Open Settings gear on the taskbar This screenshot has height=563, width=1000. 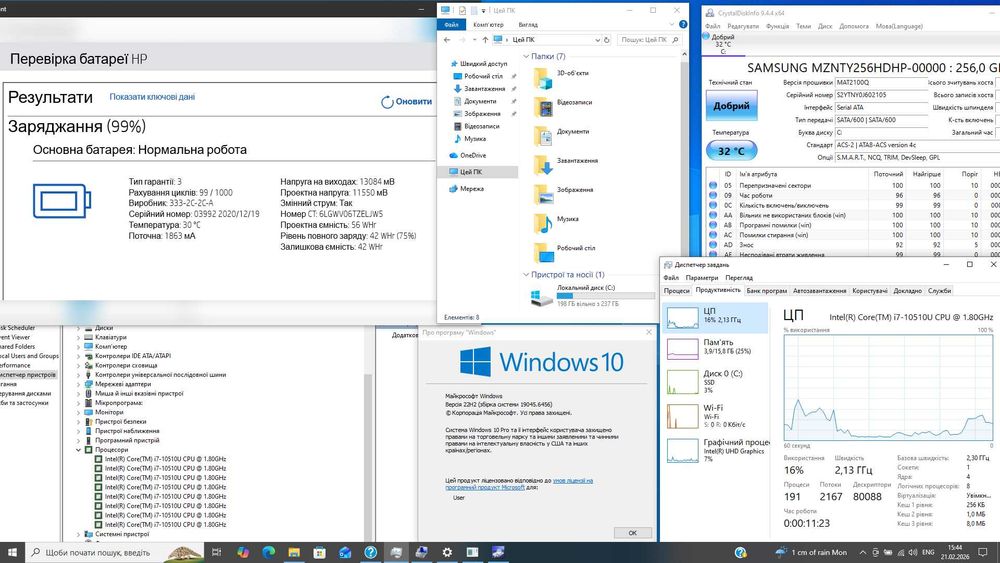(x=447, y=552)
